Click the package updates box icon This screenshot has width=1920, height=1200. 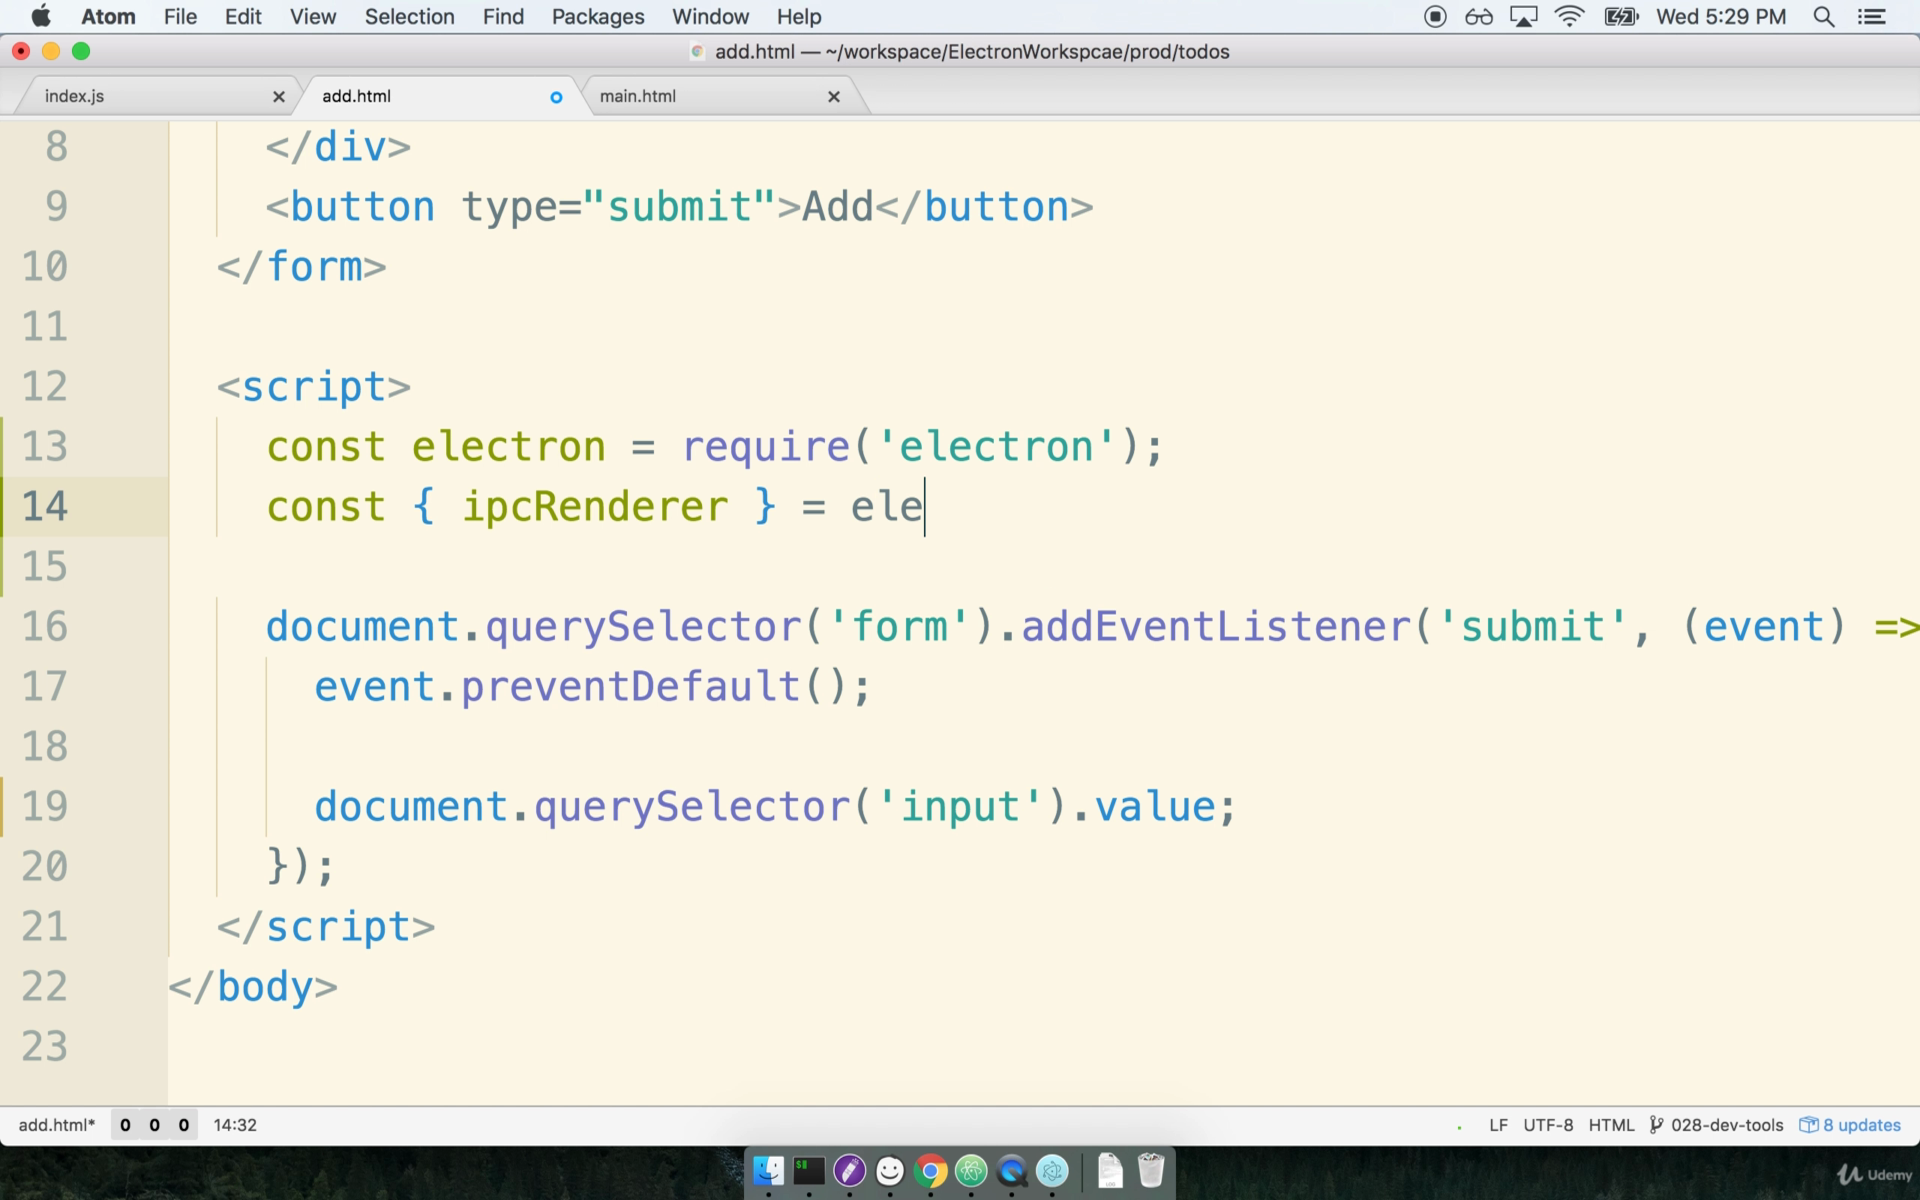click(x=1808, y=1125)
